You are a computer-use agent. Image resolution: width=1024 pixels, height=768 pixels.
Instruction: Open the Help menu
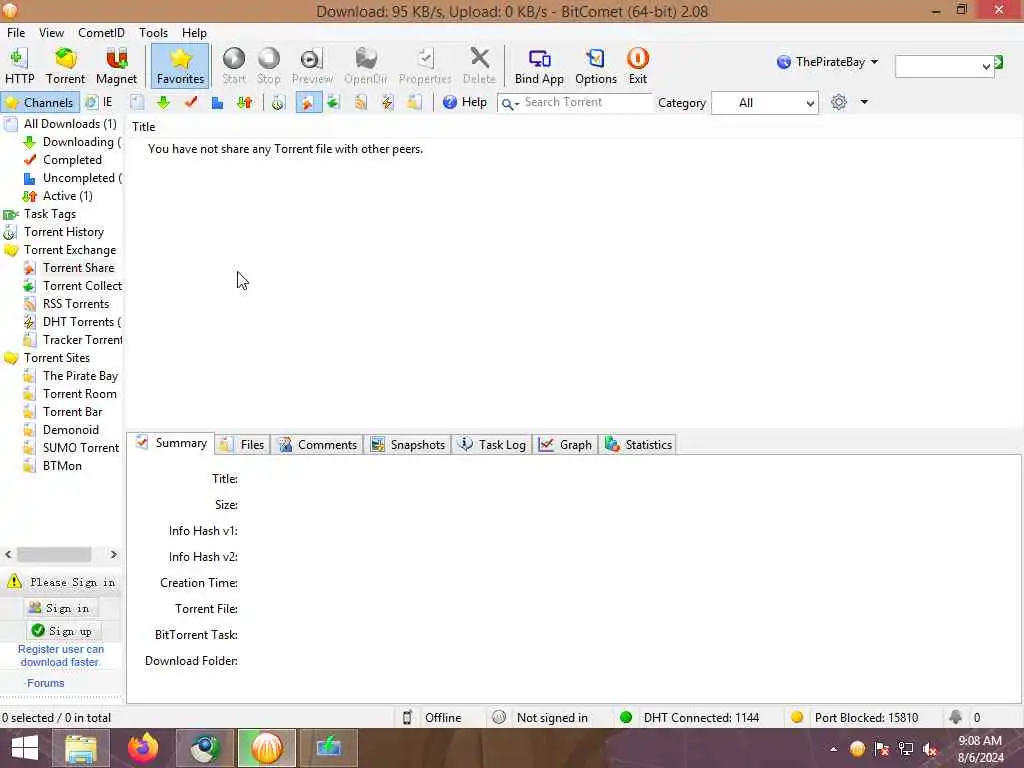coord(194,33)
